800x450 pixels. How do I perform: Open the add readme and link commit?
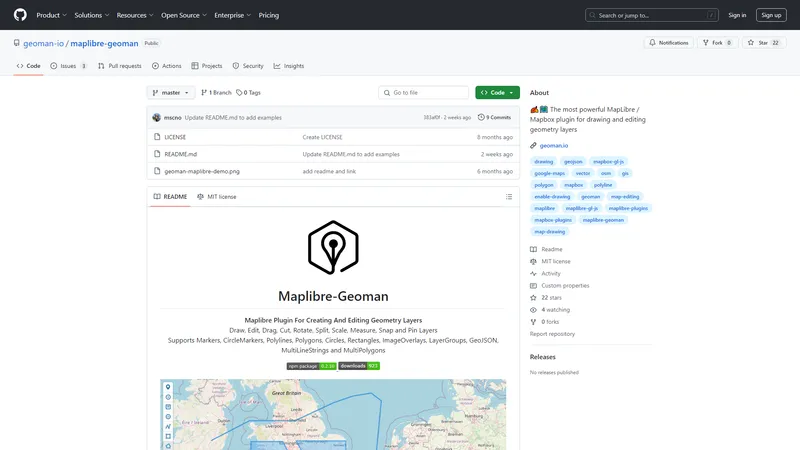329,171
